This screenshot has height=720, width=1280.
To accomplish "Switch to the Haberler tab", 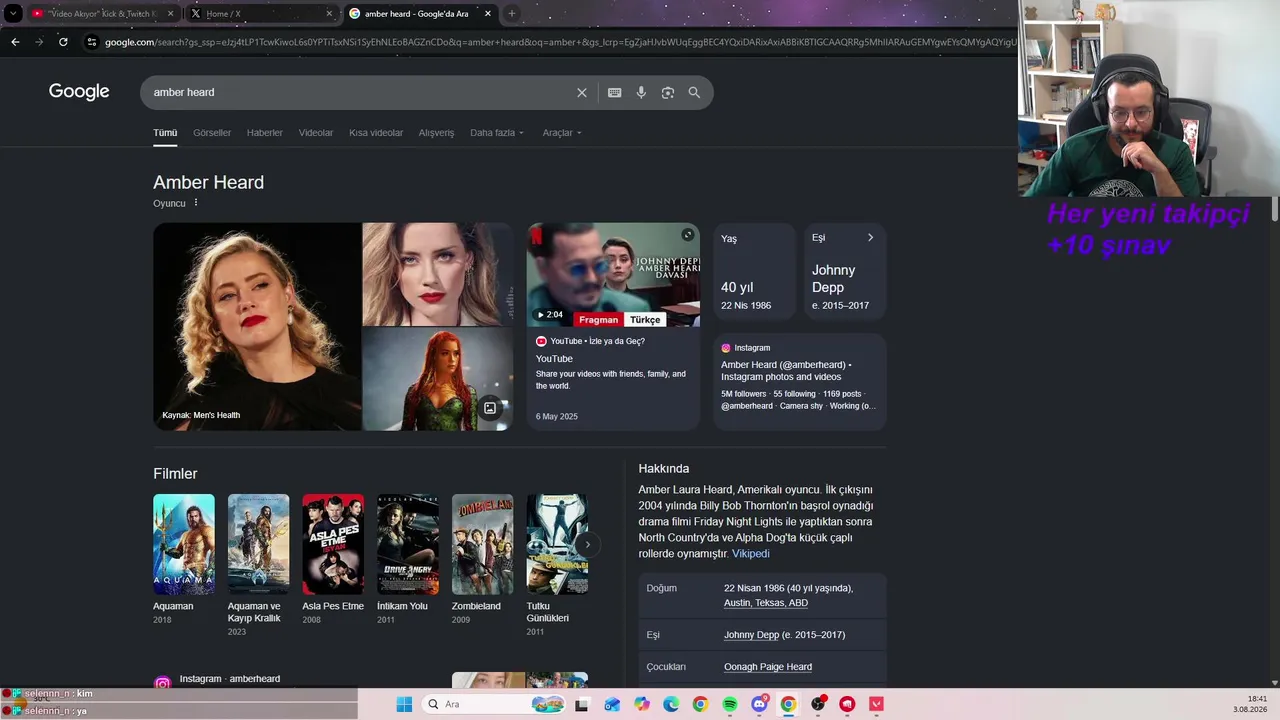I will coord(265,133).
